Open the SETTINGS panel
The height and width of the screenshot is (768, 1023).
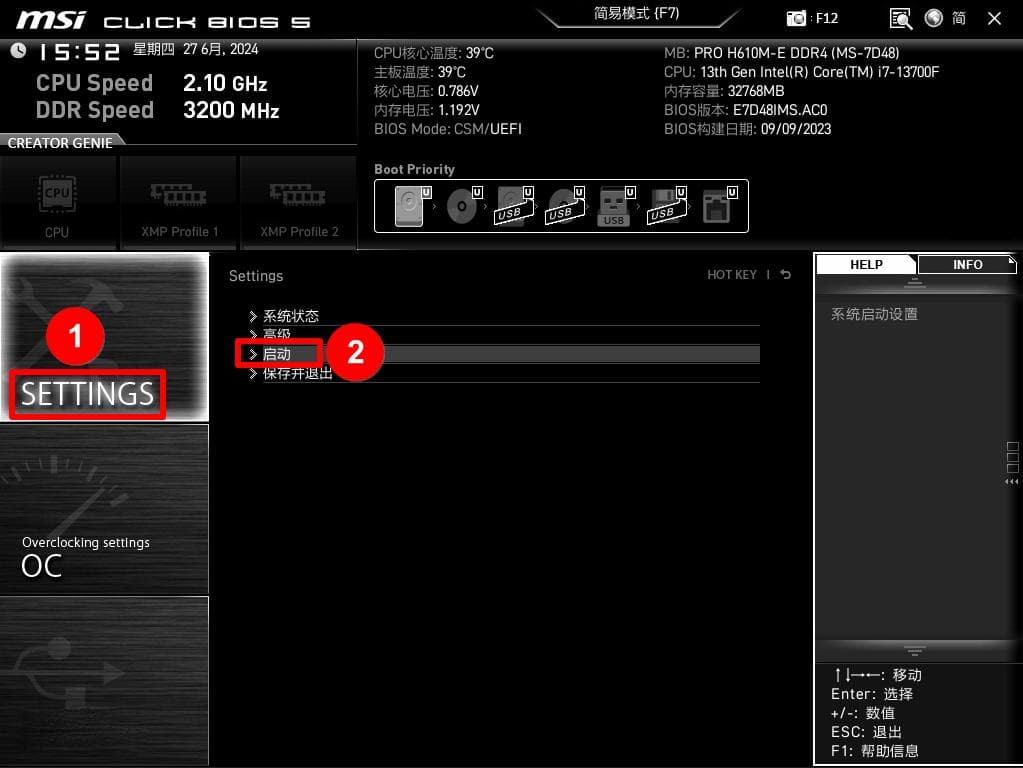[104, 337]
